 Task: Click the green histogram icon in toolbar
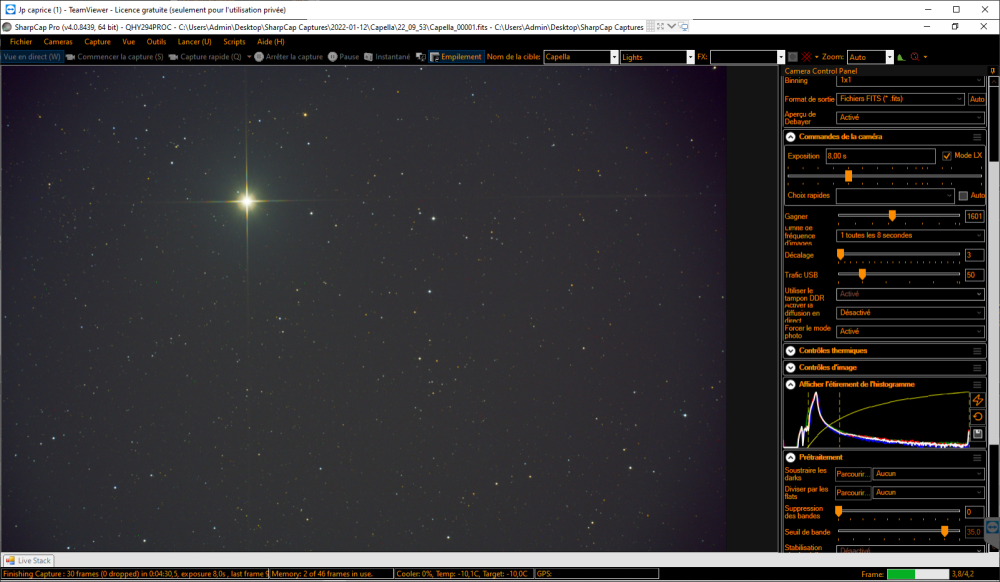click(x=901, y=57)
